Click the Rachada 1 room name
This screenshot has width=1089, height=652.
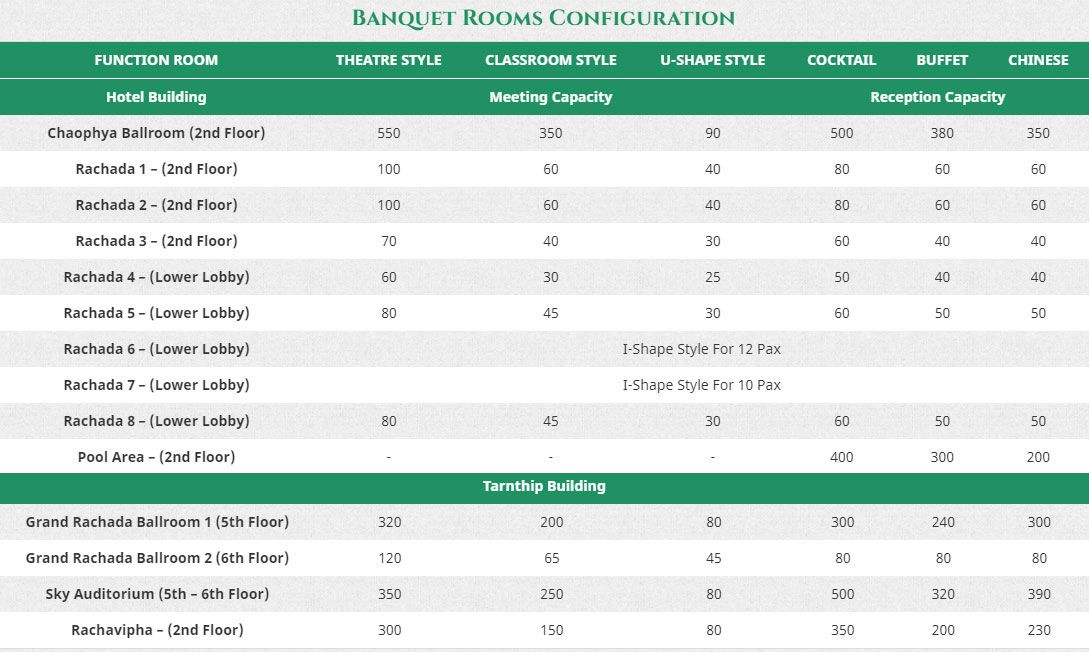(x=156, y=169)
